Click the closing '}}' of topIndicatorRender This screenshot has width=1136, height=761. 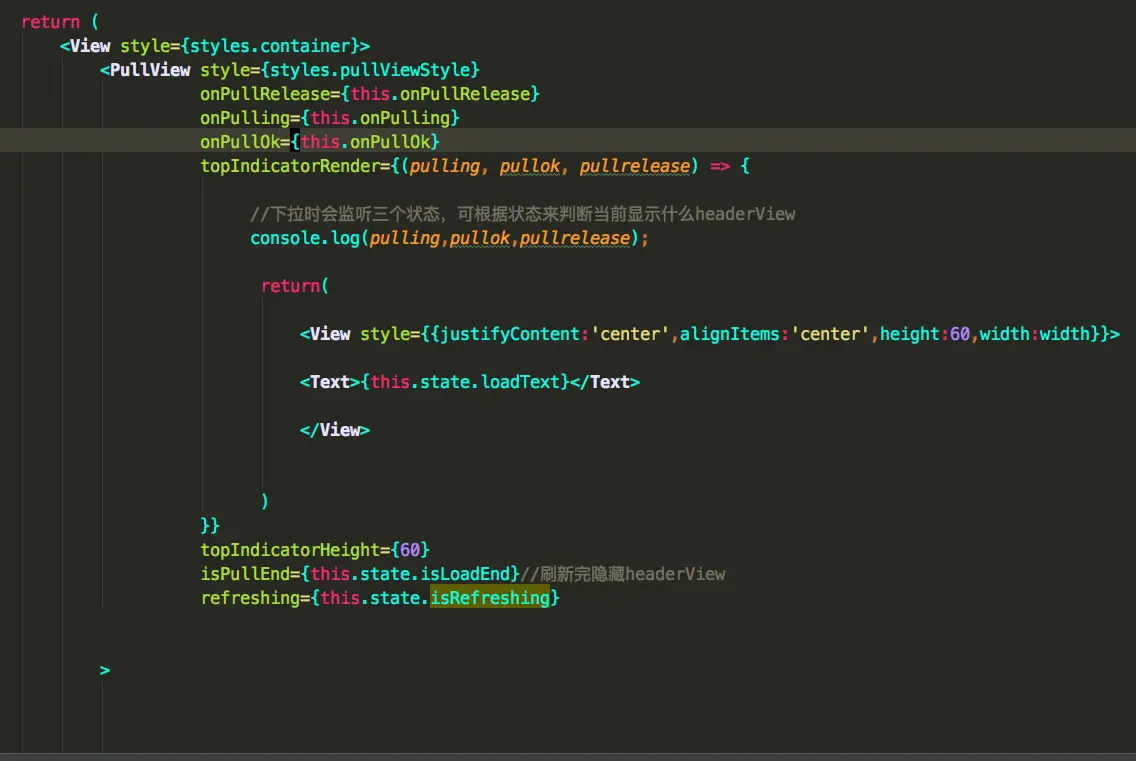click(x=210, y=525)
